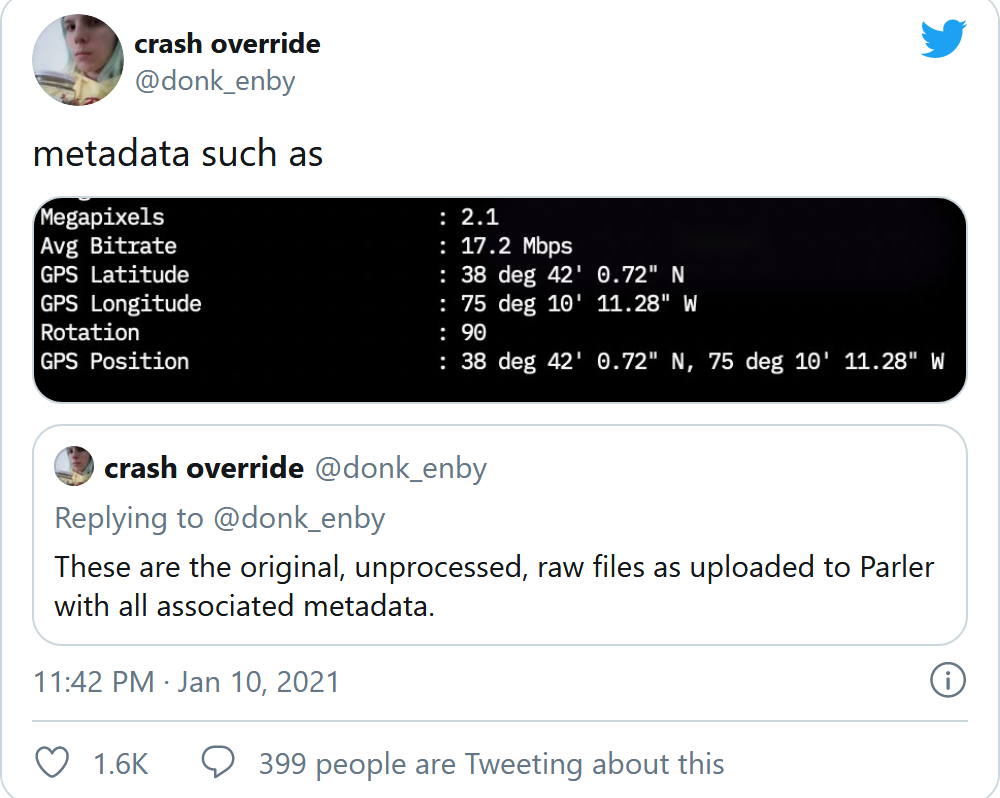The width and height of the screenshot is (1000, 798).
Task: Open the tweet info icon
Action: click(x=947, y=681)
